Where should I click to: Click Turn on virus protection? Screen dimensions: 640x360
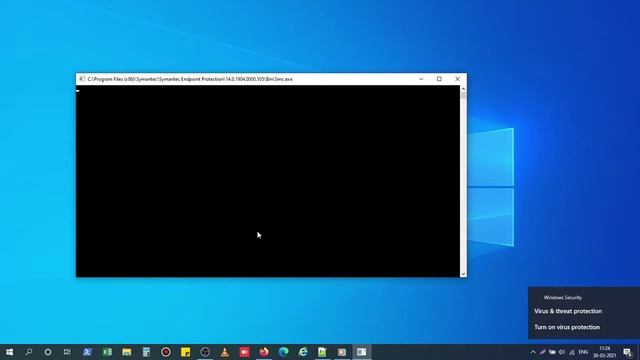click(567, 327)
